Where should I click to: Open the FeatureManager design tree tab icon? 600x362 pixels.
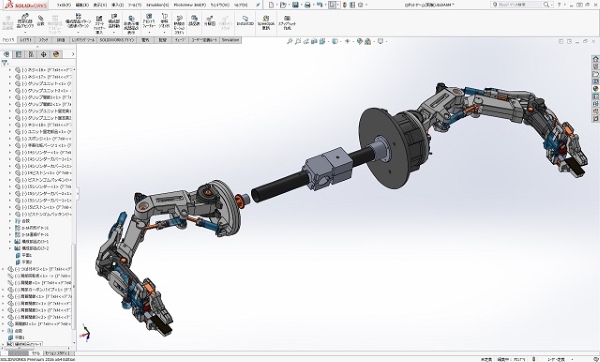click(x=6, y=54)
